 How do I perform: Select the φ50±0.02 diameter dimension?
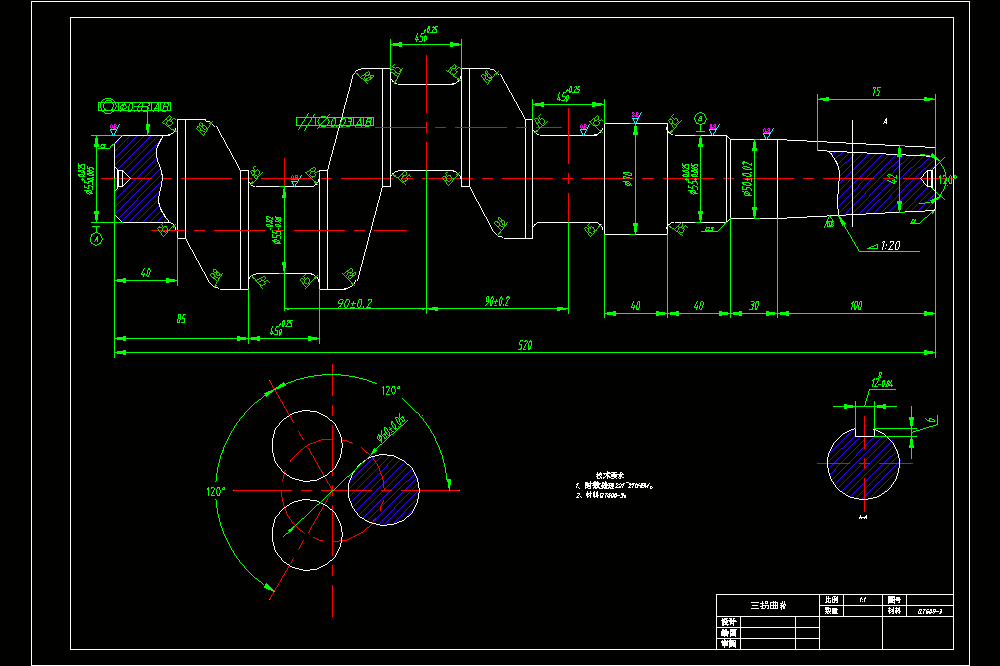pos(747,179)
